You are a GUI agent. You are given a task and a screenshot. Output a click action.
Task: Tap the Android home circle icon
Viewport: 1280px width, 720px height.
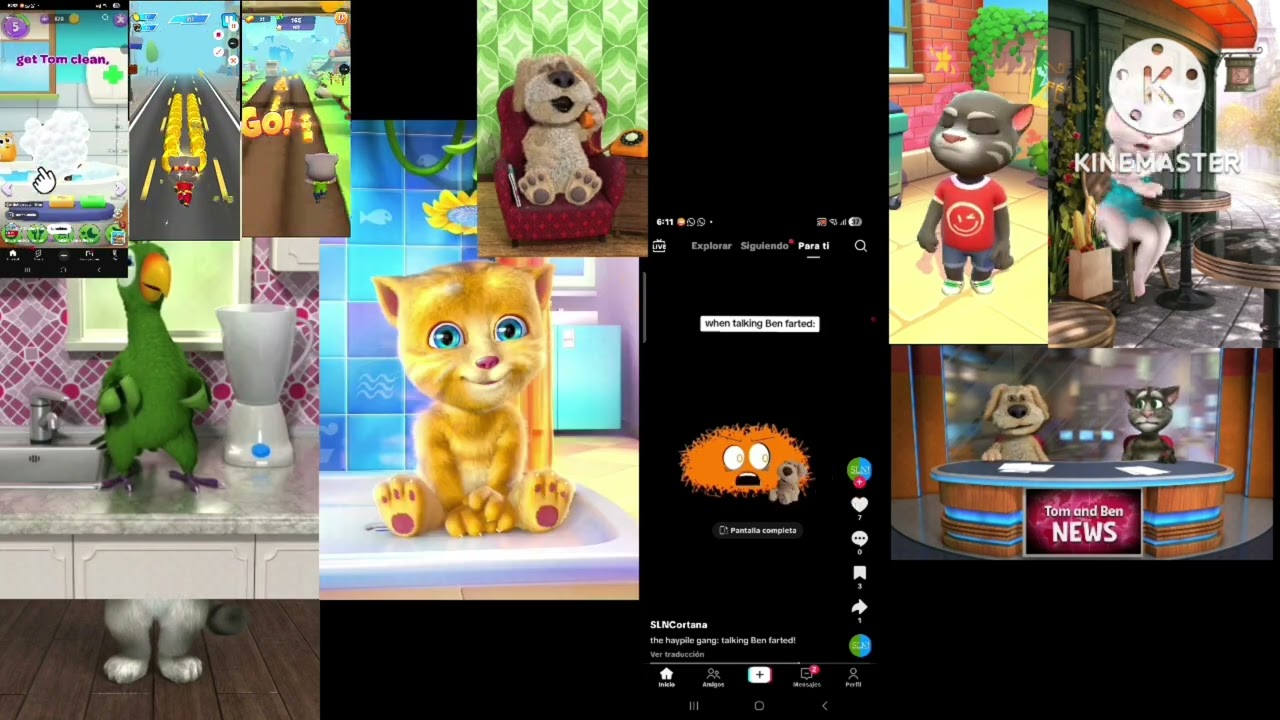click(x=759, y=706)
